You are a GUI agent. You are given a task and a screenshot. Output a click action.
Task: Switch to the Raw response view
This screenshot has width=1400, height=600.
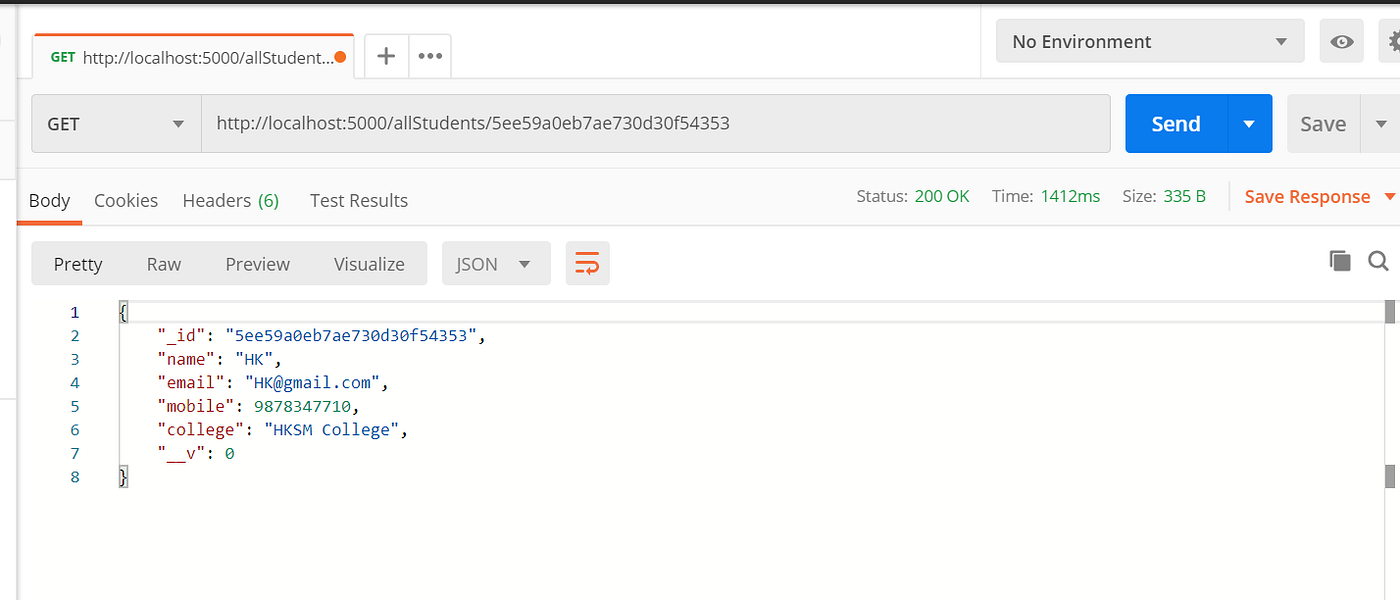pos(163,263)
